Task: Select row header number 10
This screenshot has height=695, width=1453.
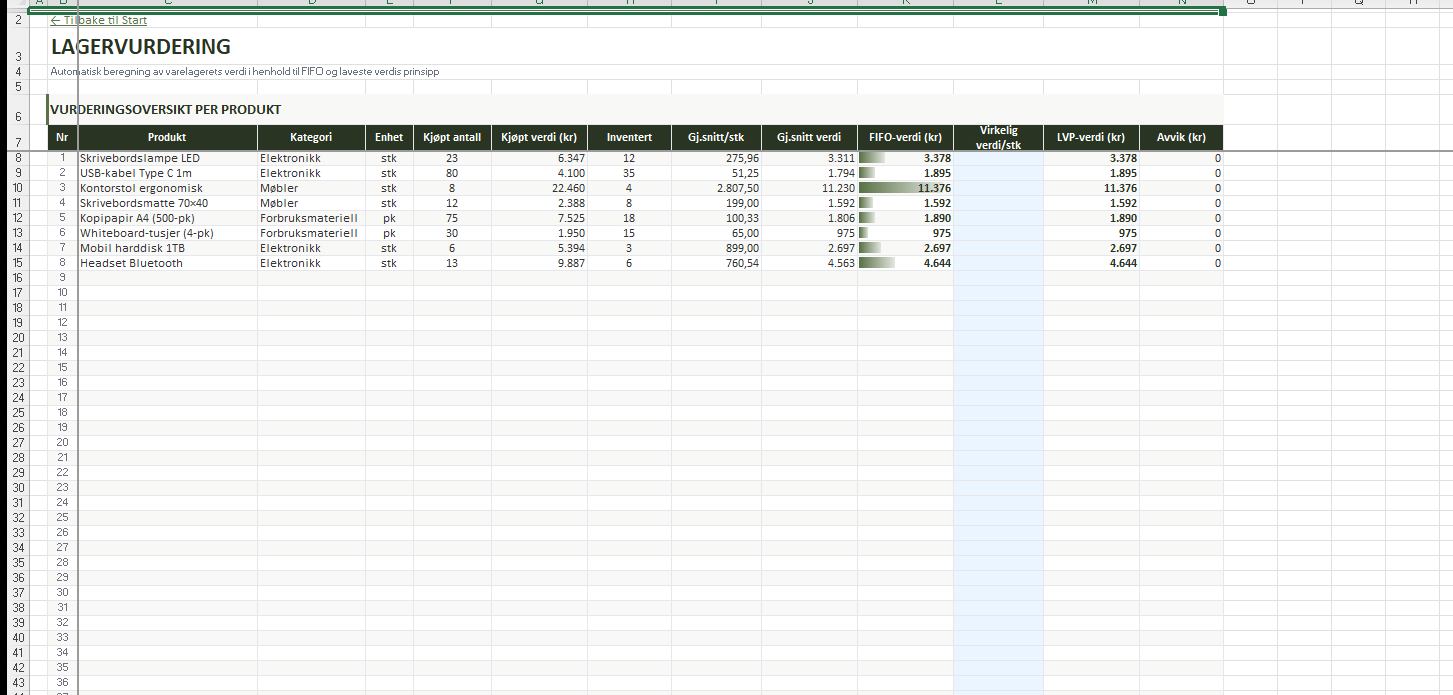Action: (18, 188)
